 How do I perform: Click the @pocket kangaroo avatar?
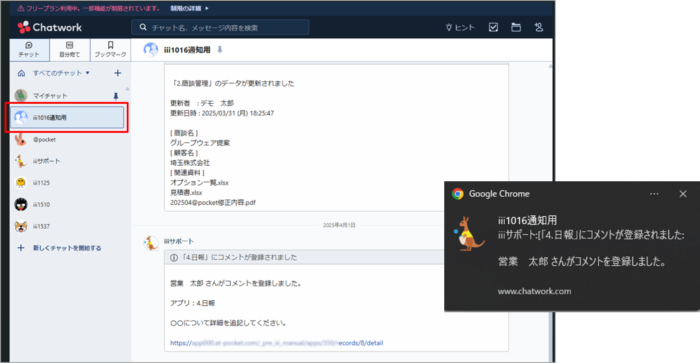pyautogui.click(x=21, y=139)
